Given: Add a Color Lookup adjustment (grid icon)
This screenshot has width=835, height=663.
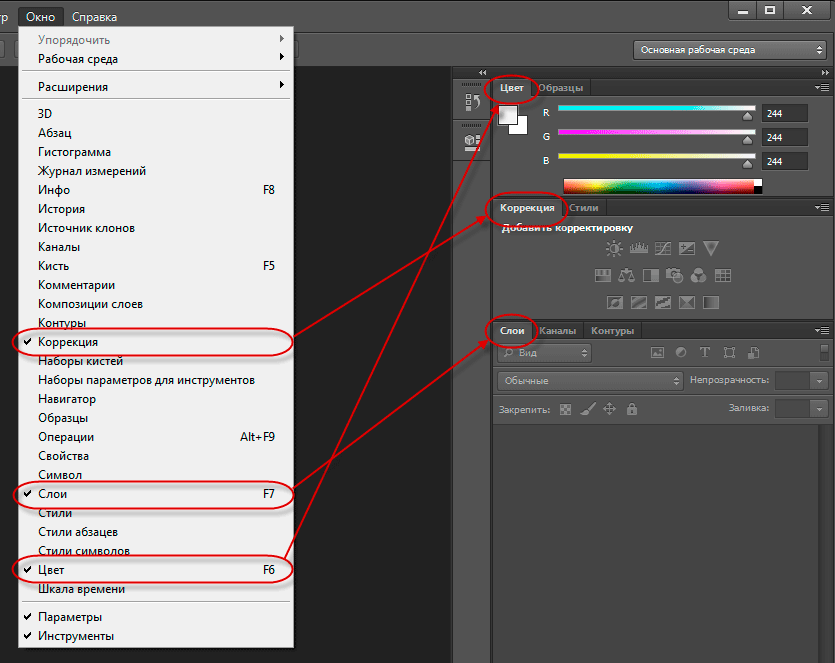Looking at the screenshot, I should tap(723, 275).
